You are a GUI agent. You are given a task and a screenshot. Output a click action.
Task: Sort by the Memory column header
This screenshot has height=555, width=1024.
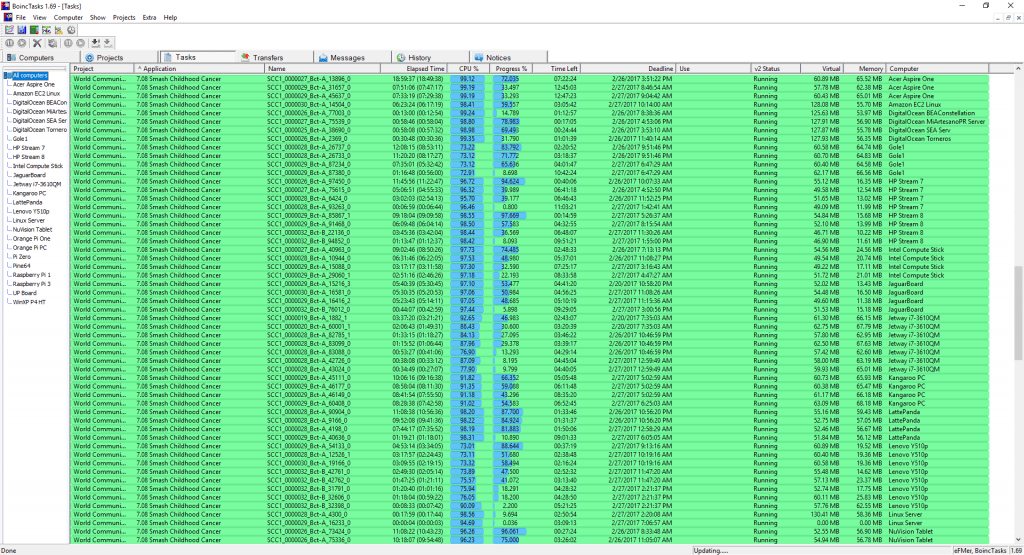864,69
